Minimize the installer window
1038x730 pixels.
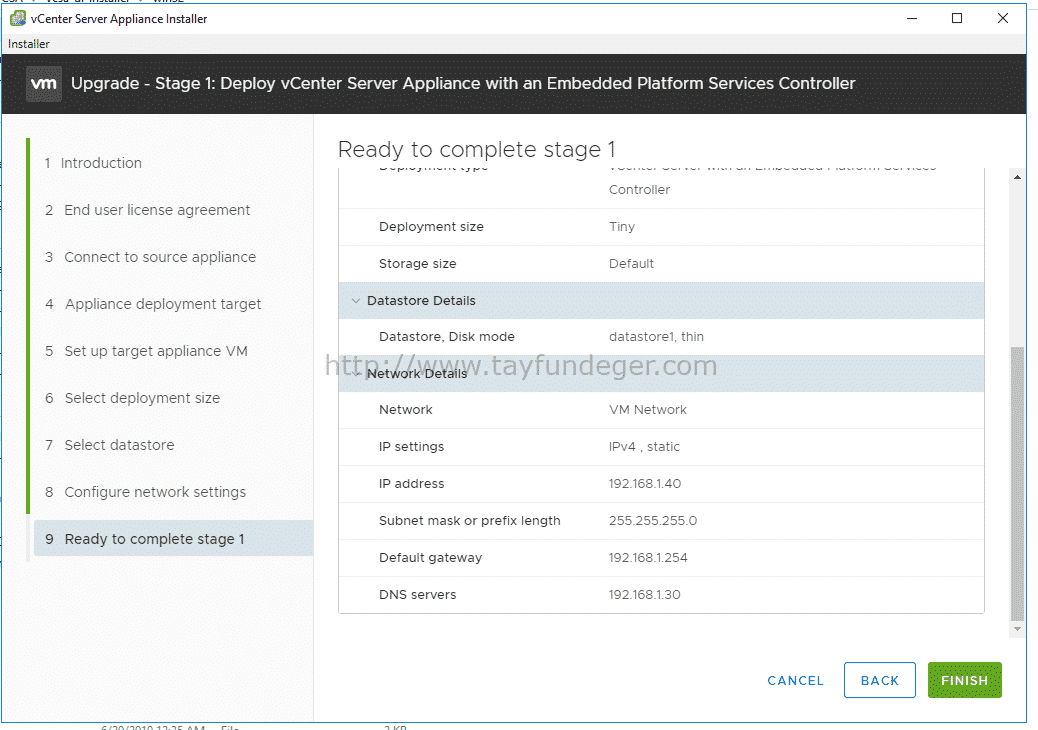(912, 19)
